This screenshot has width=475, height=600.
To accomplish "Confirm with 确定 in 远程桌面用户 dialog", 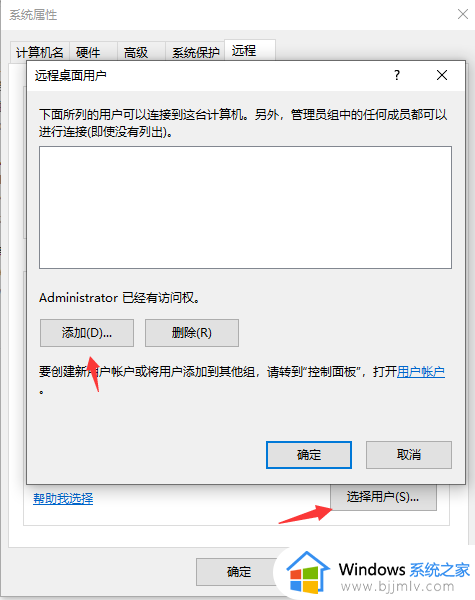I will click(309, 455).
